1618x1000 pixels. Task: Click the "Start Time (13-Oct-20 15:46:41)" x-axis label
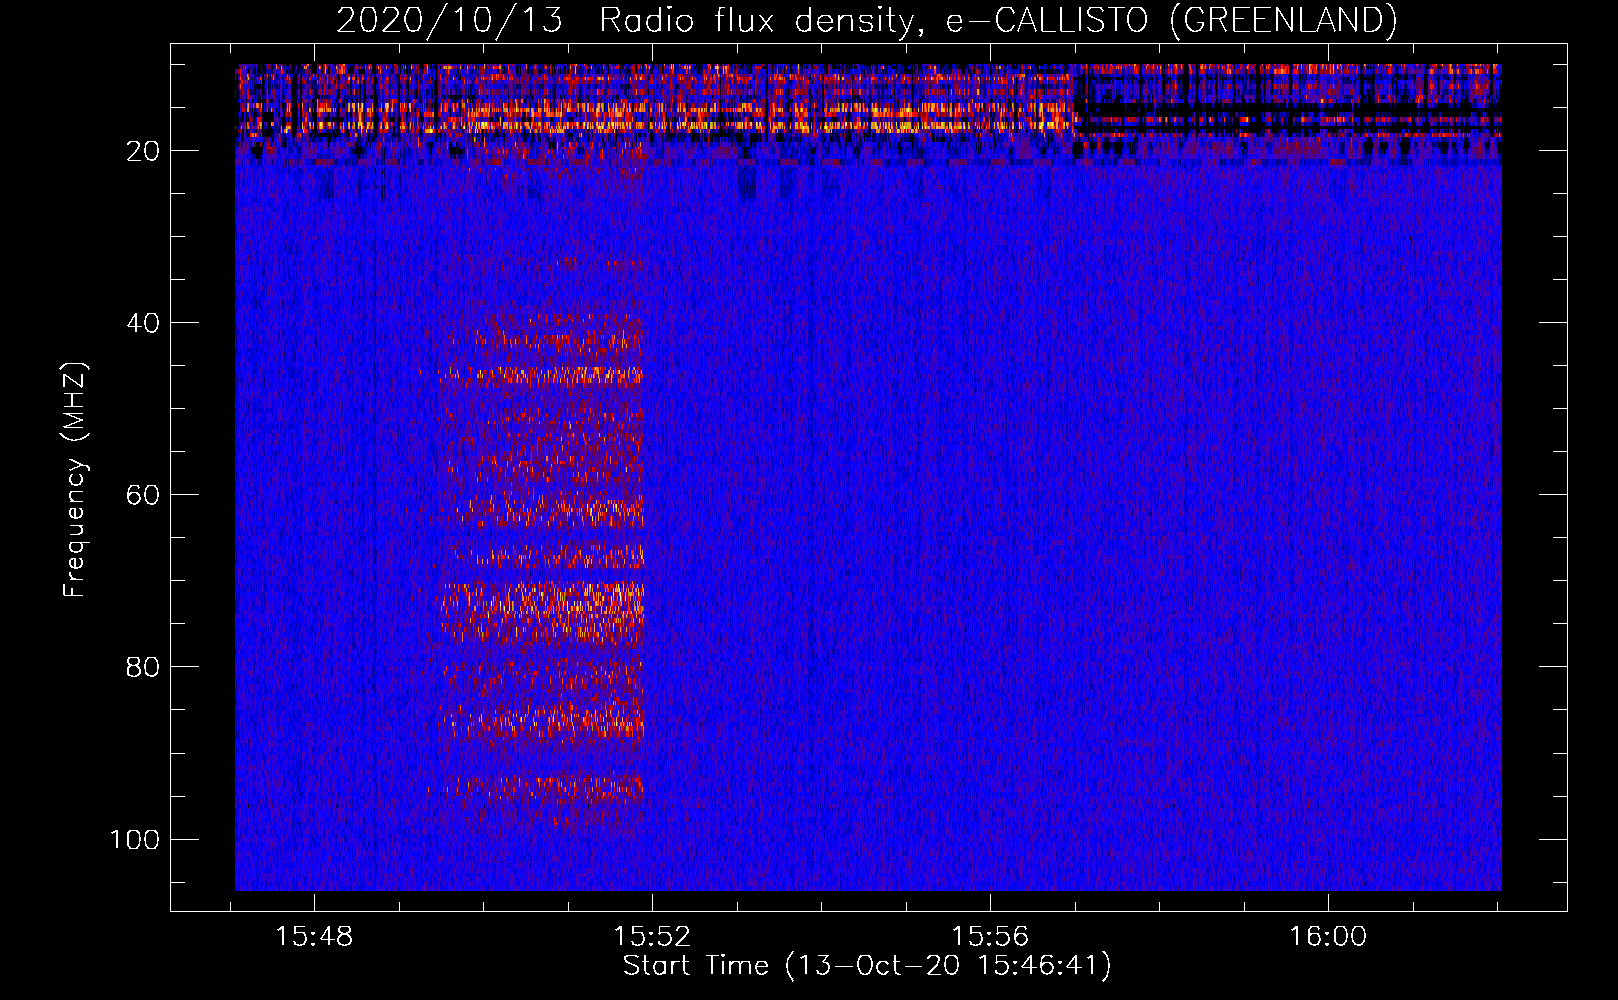click(867, 966)
